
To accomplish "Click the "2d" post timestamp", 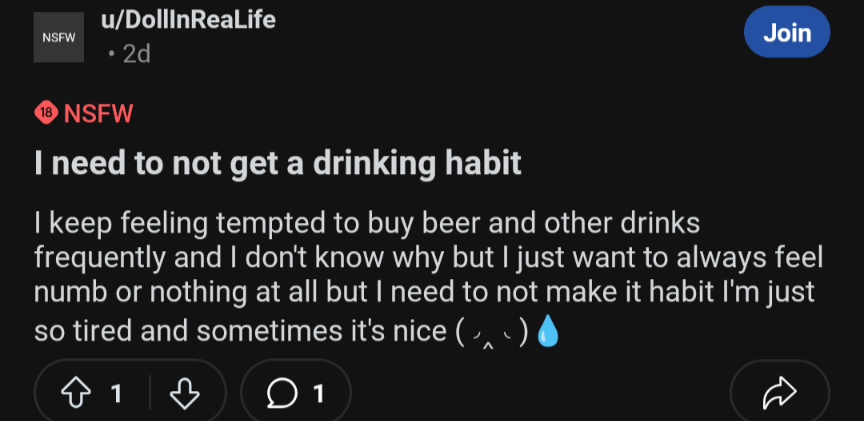I will [135, 54].
